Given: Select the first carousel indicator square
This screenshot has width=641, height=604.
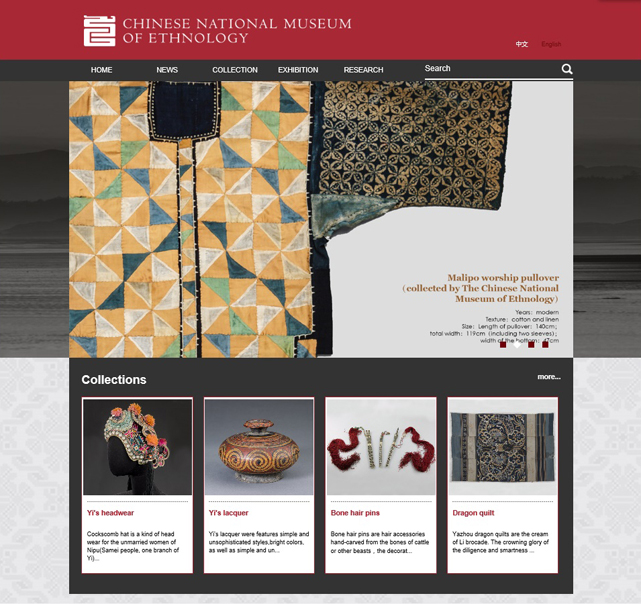Looking at the screenshot, I should [x=503, y=345].
